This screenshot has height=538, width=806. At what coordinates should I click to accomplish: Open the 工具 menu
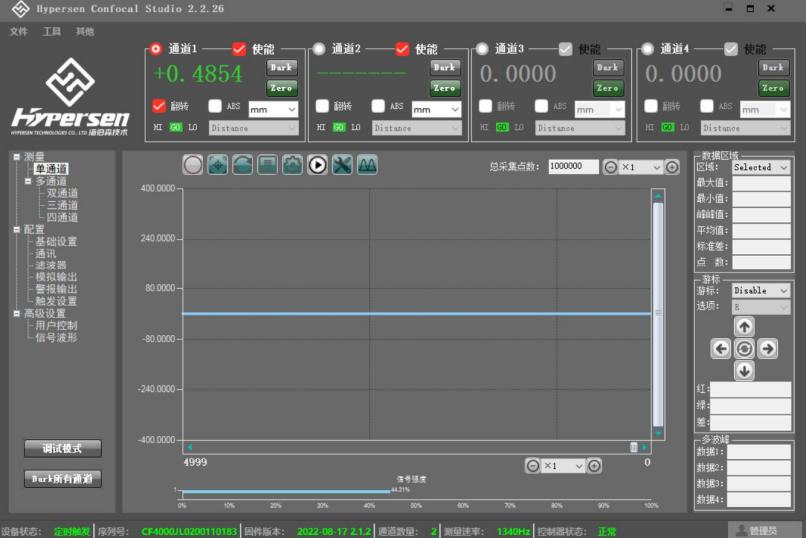click(51, 31)
